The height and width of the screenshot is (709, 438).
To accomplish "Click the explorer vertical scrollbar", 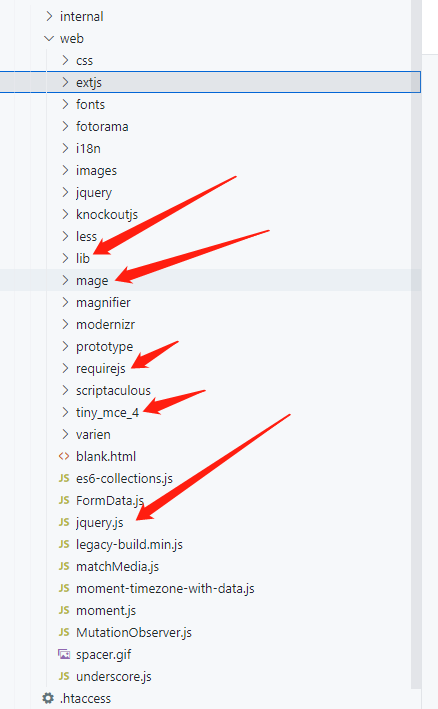I will 416,344.
